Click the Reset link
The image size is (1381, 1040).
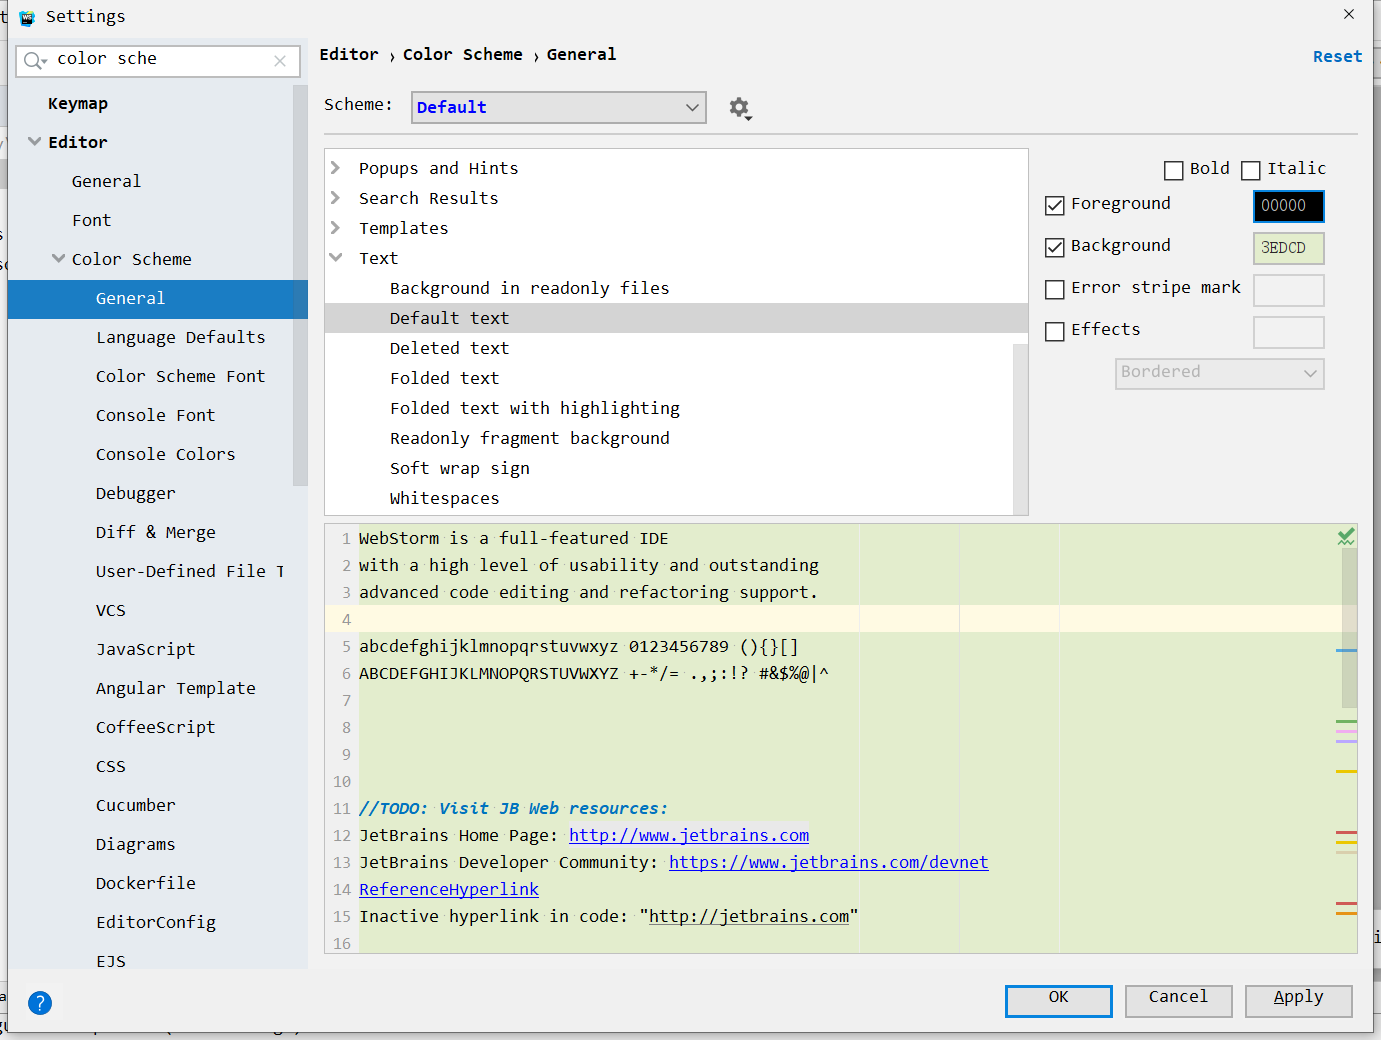(x=1337, y=56)
